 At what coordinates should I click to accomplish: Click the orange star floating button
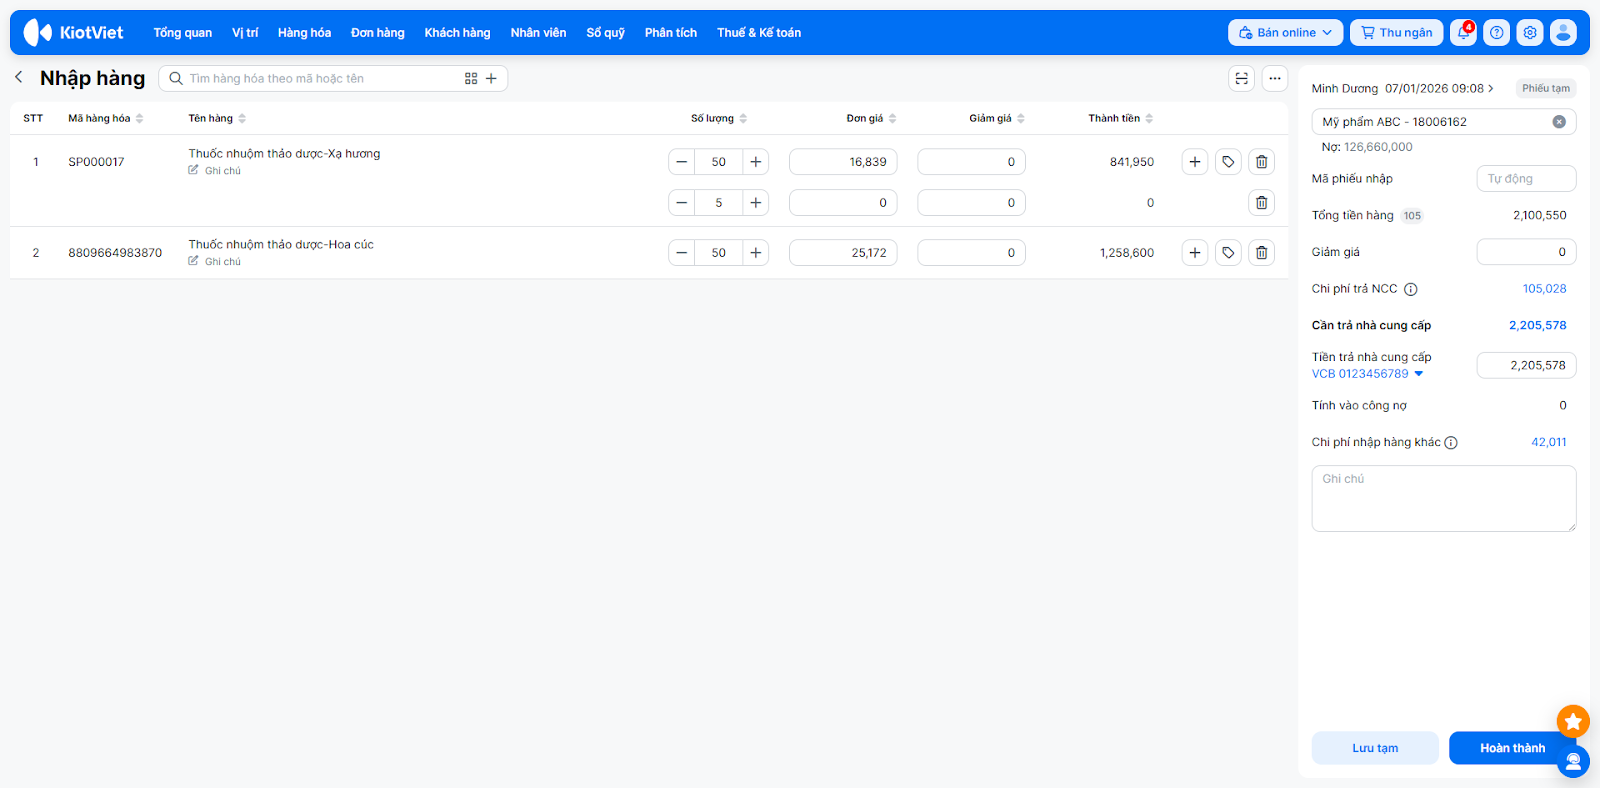pos(1573,721)
